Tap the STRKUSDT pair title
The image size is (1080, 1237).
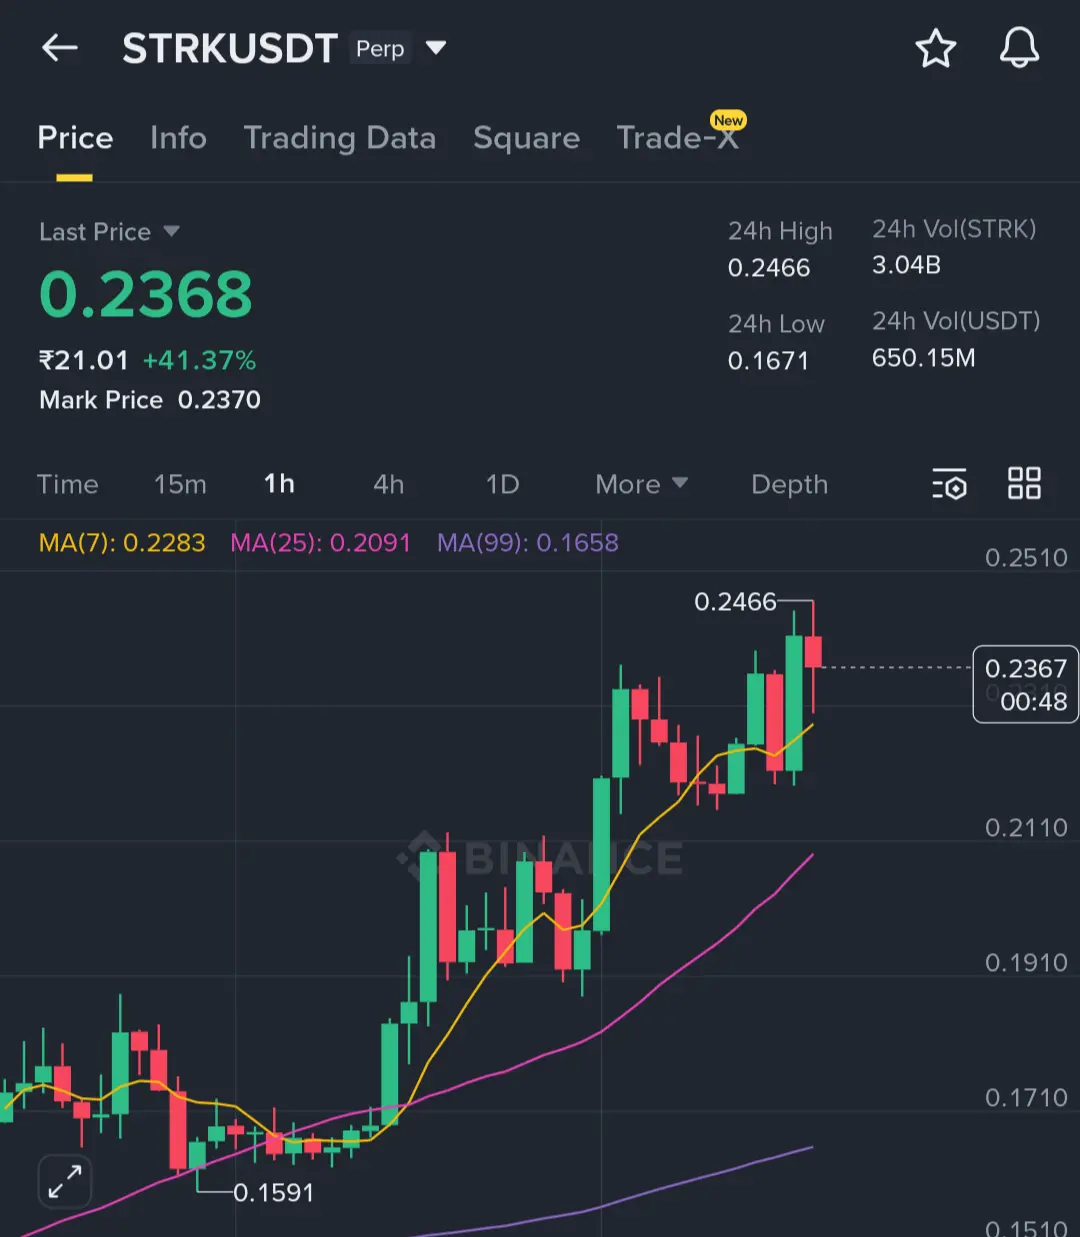[x=230, y=48]
